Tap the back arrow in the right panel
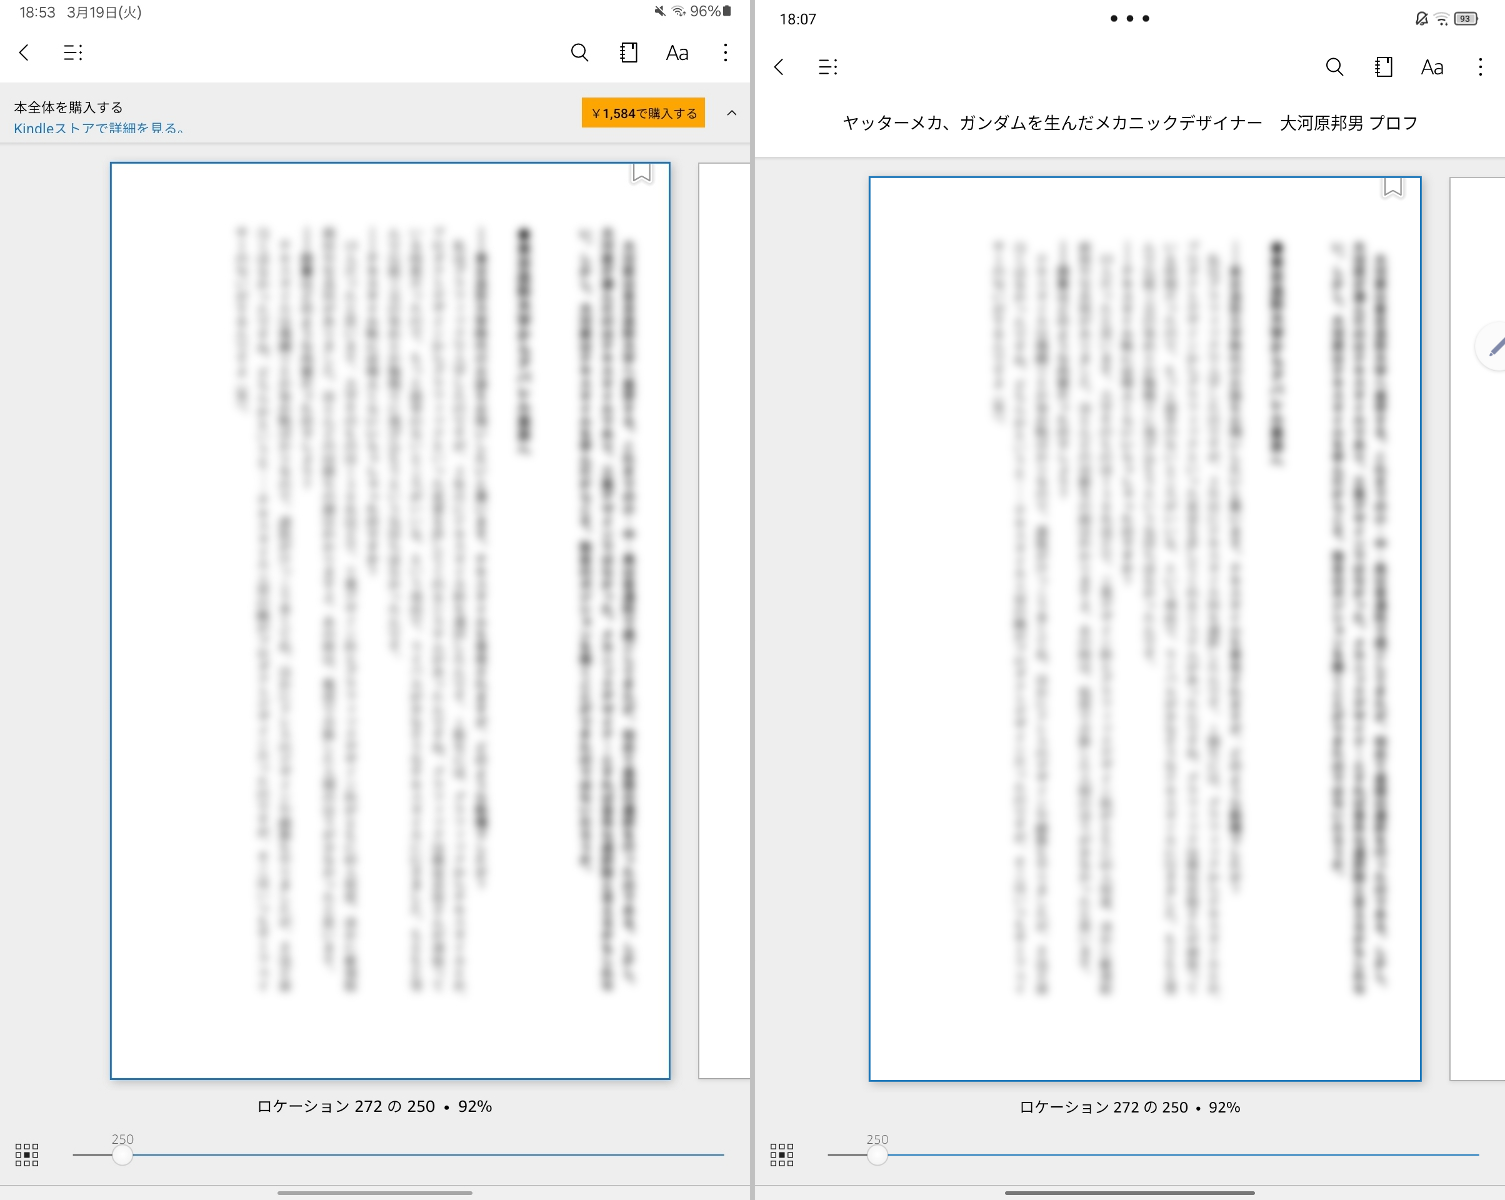1505x1200 pixels. tap(779, 67)
